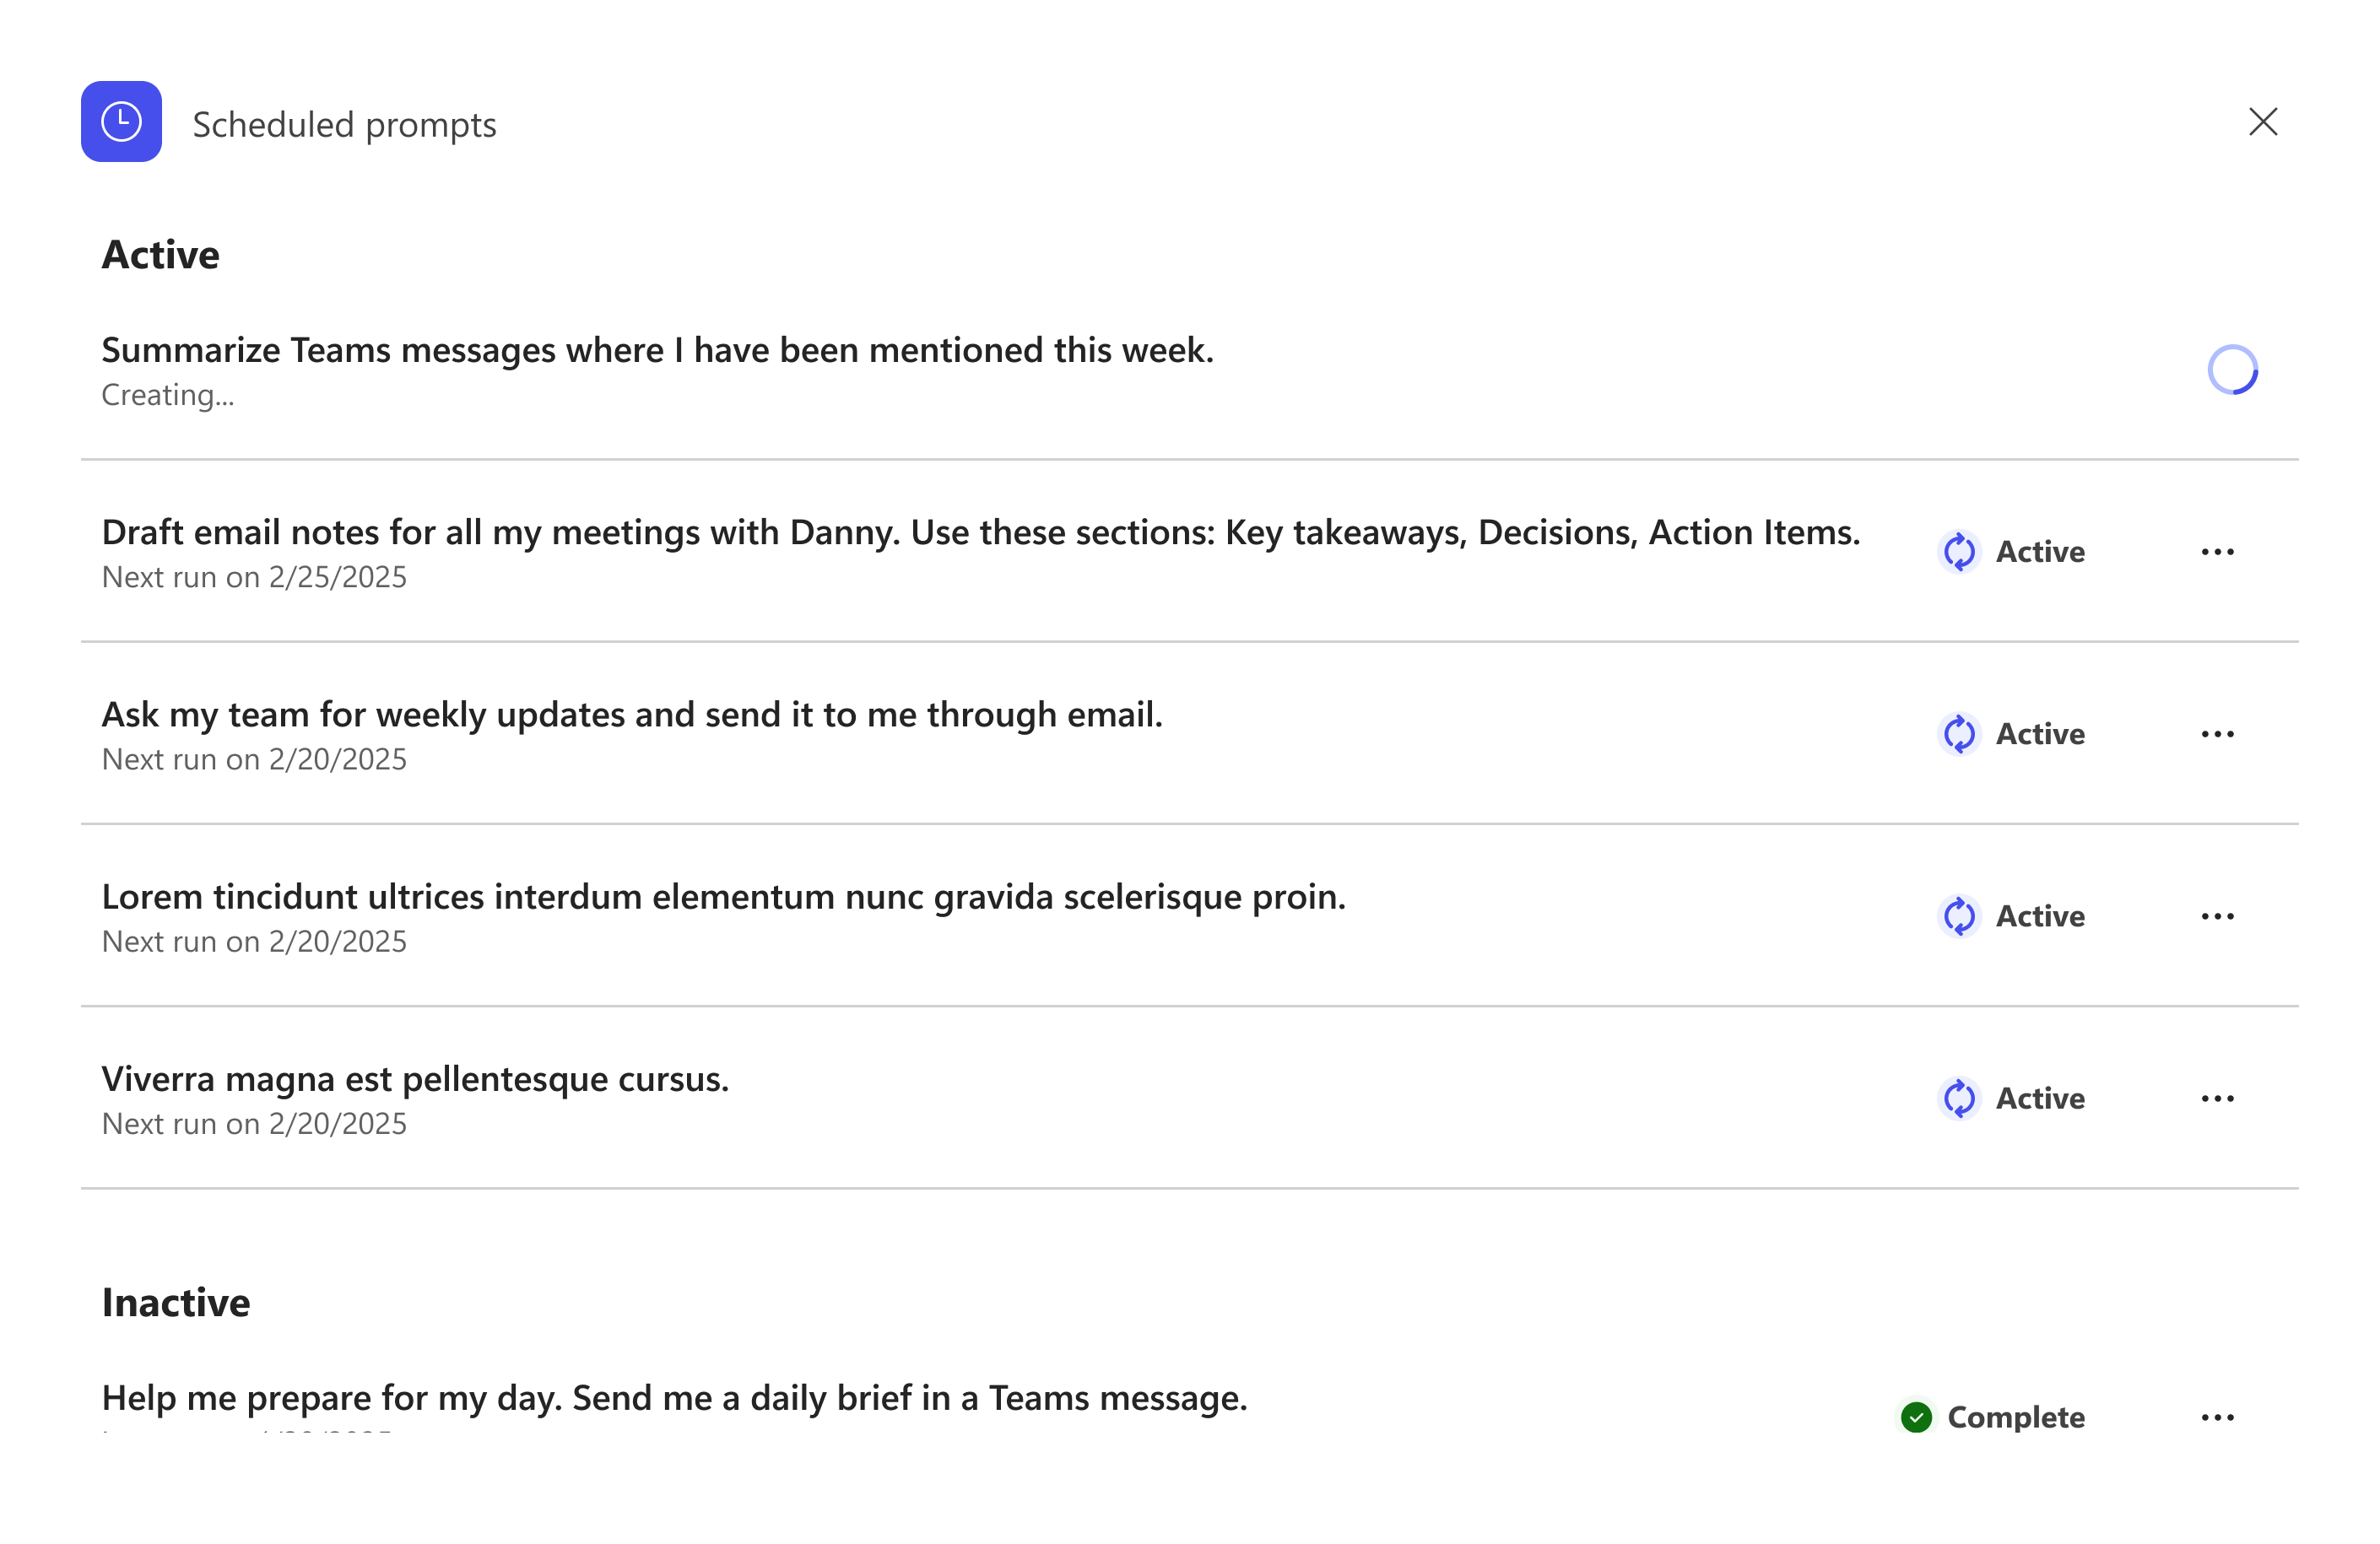Click the recurring icon on Draft email notes row
This screenshot has width=2380, height=1544.
1959,551
